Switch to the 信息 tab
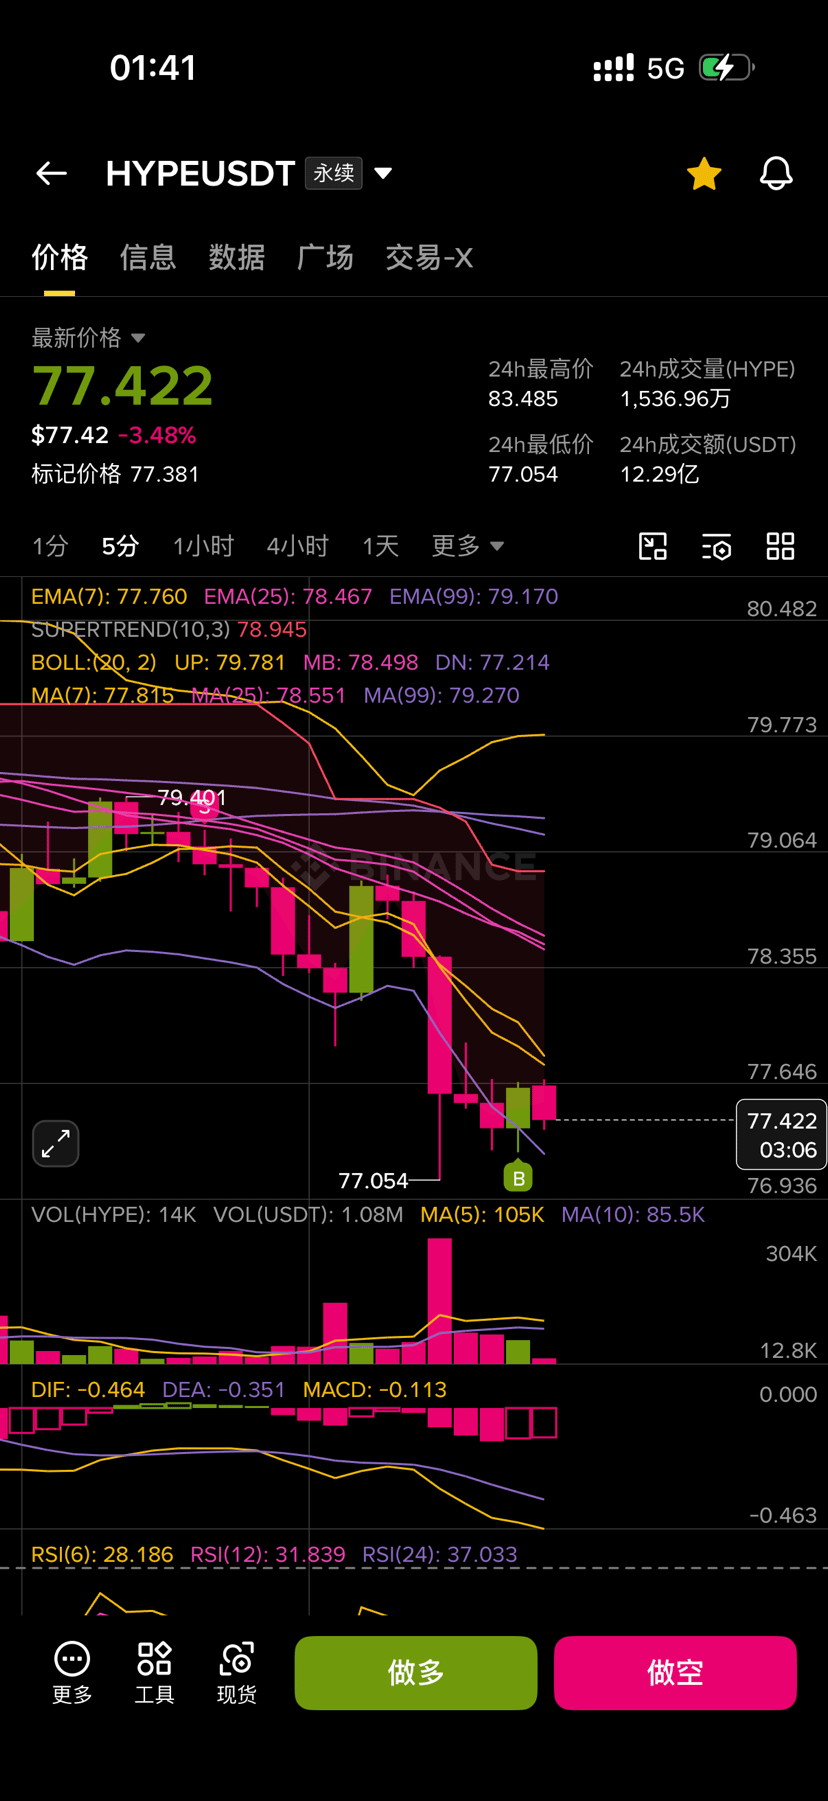This screenshot has height=1801, width=828. coord(148,257)
